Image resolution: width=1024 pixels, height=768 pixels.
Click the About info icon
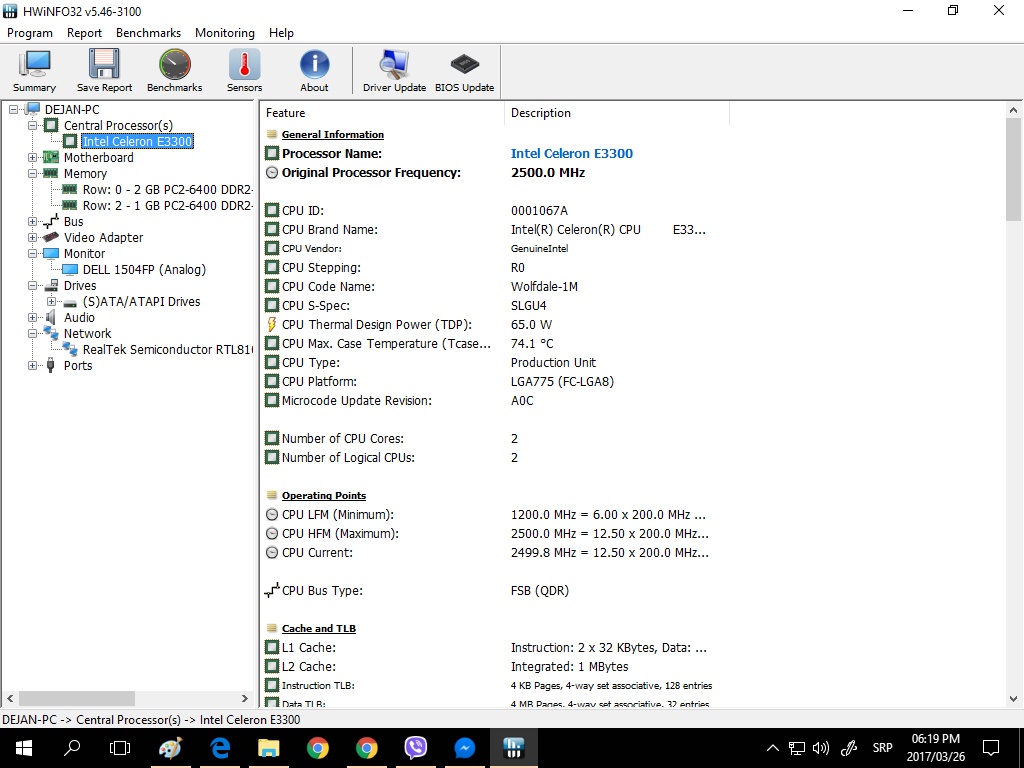point(314,71)
